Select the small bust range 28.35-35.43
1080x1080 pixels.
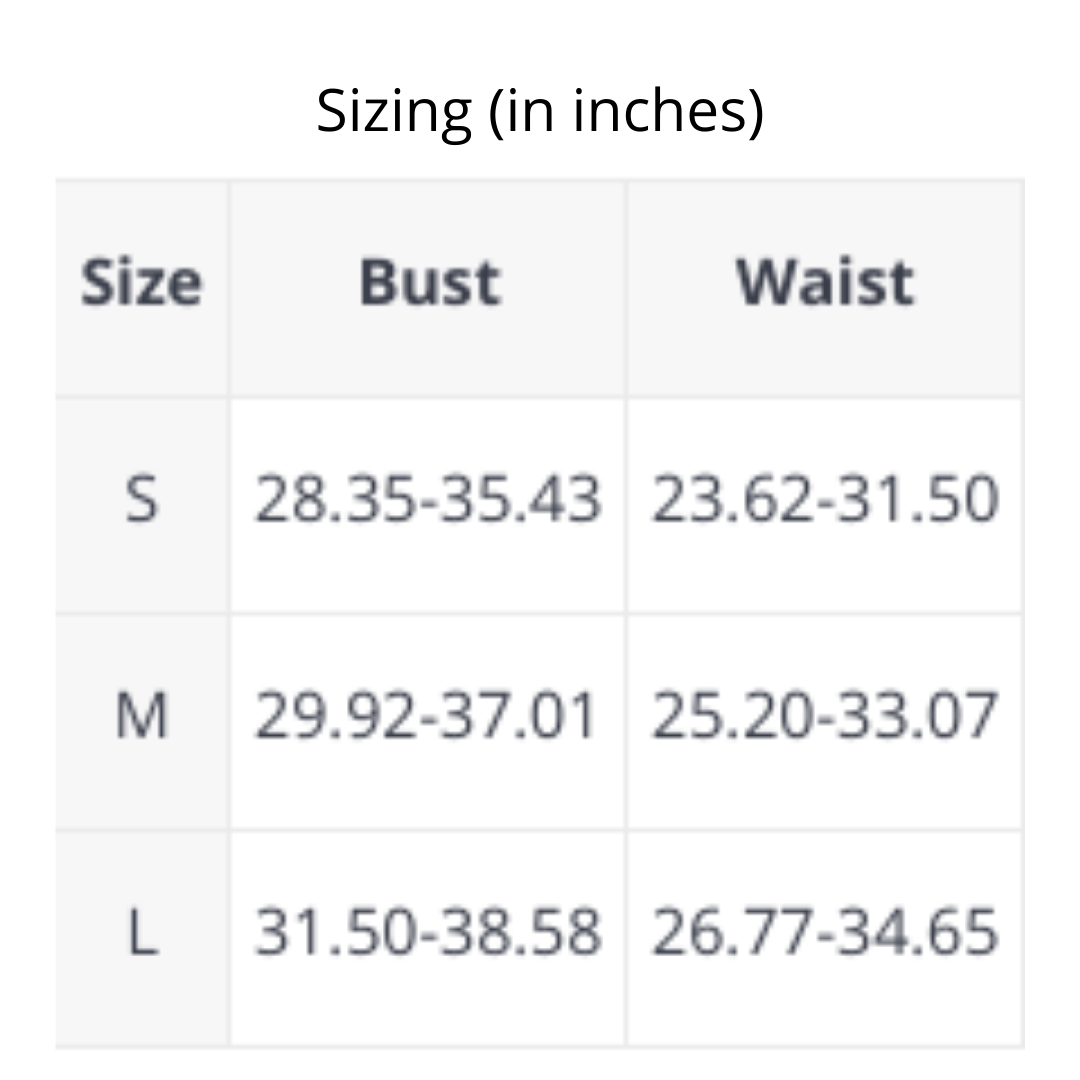coord(428,499)
